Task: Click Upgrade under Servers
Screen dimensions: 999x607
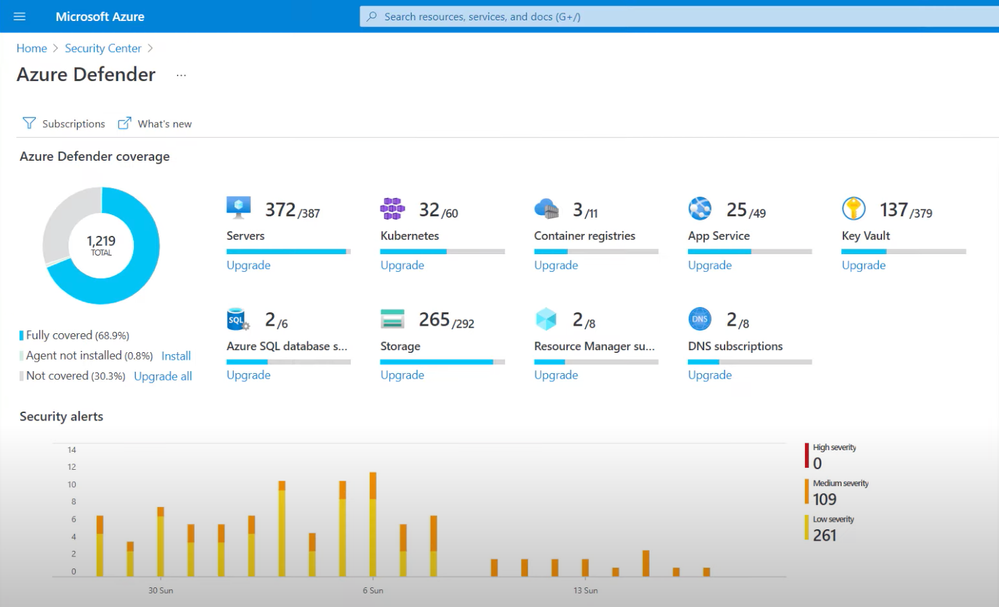Action: point(248,265)
